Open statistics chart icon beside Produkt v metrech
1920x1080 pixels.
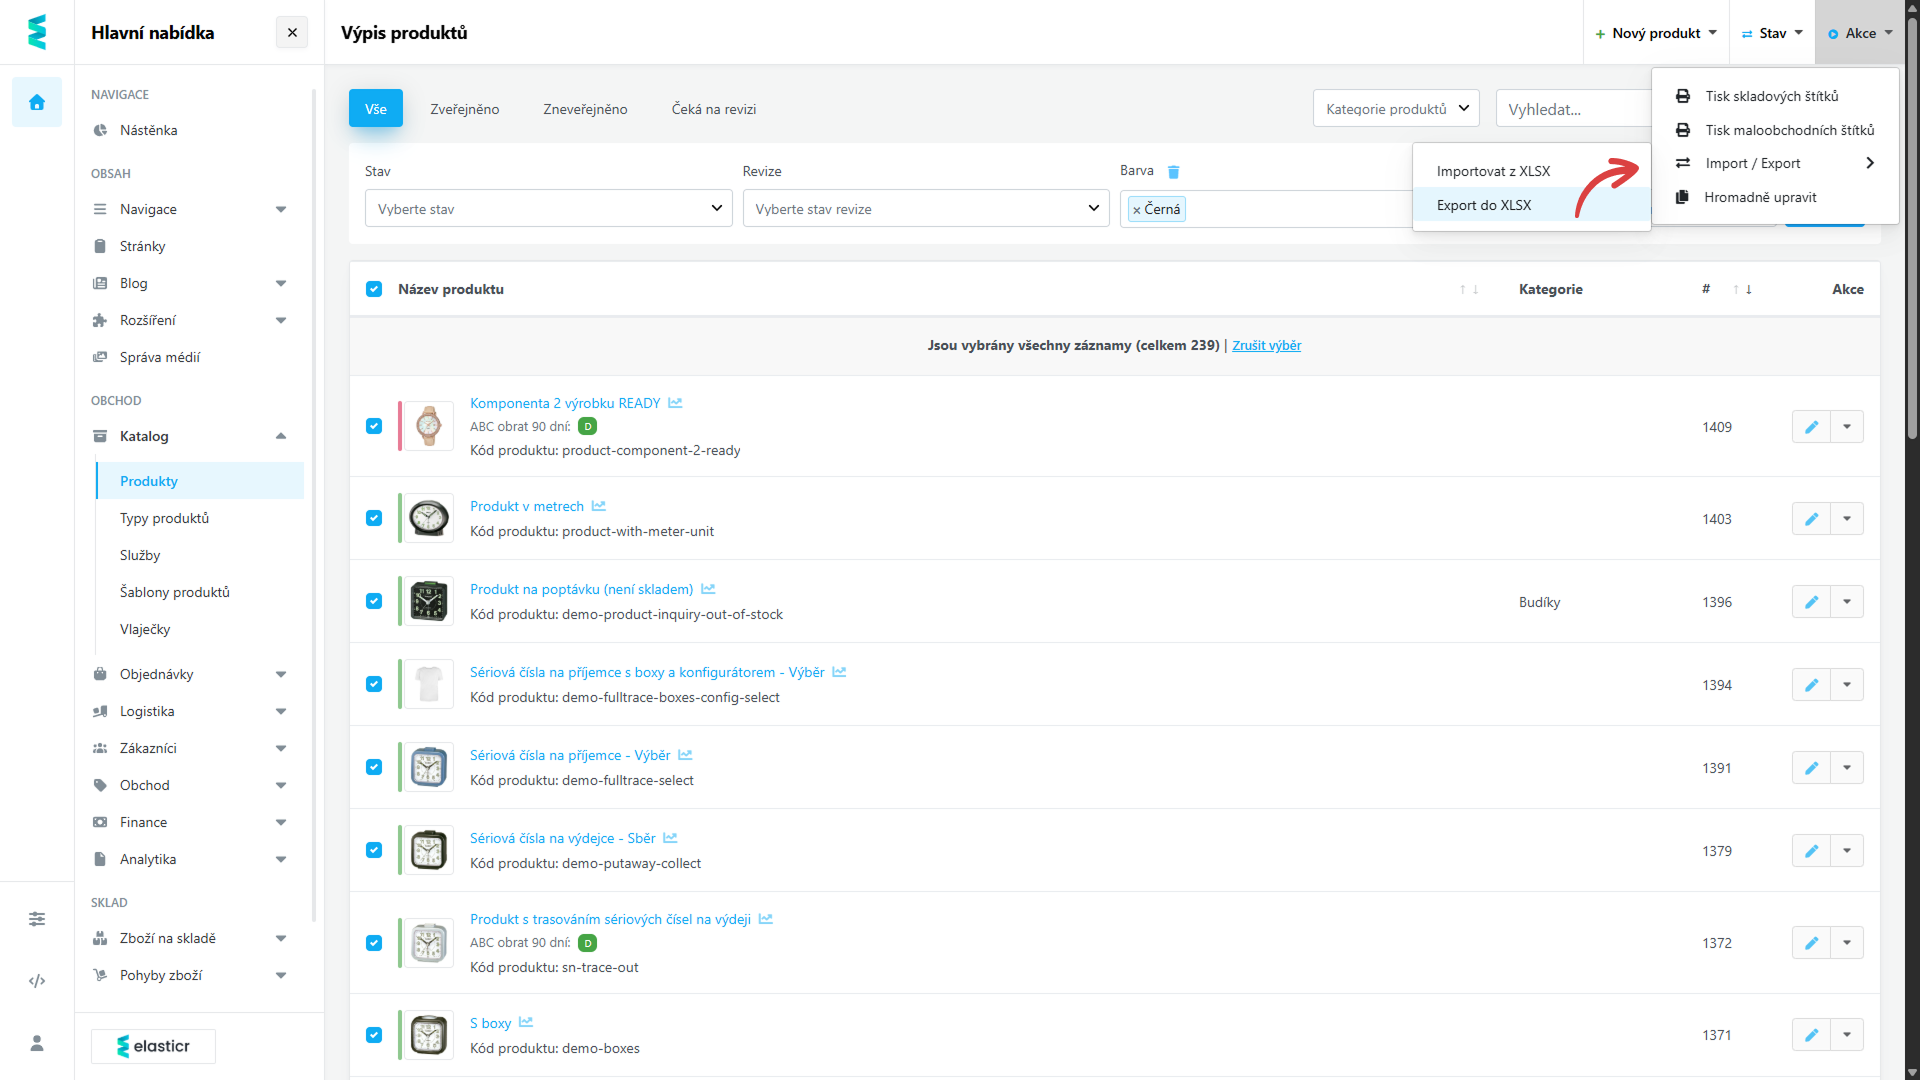[x=599, y=506]
